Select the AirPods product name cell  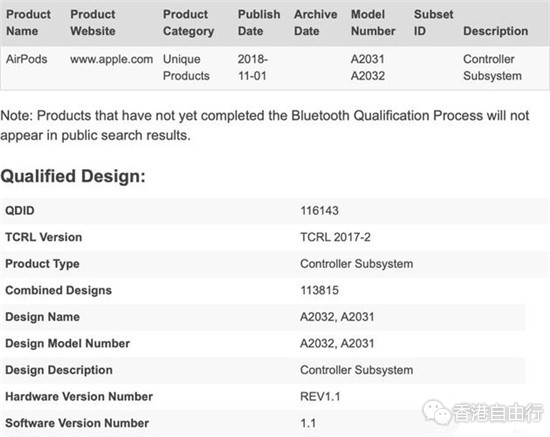coord(27,59)
